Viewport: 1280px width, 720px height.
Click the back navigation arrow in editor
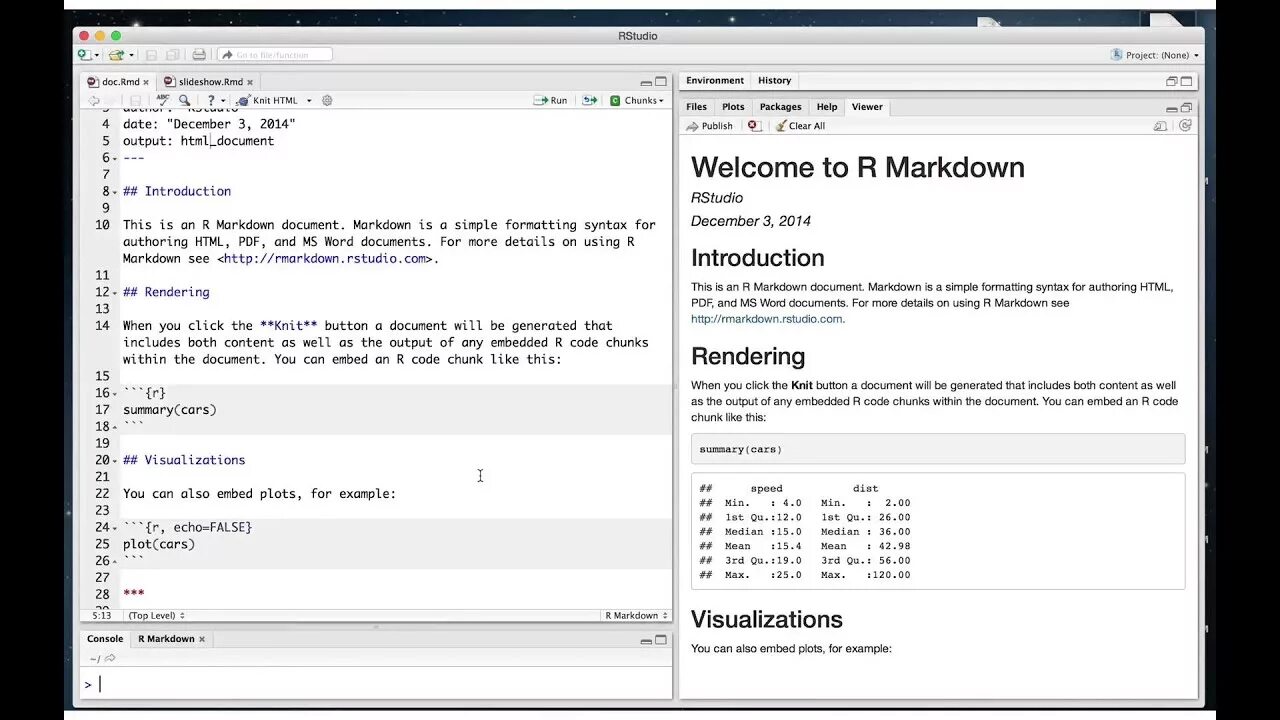[94, 100]
